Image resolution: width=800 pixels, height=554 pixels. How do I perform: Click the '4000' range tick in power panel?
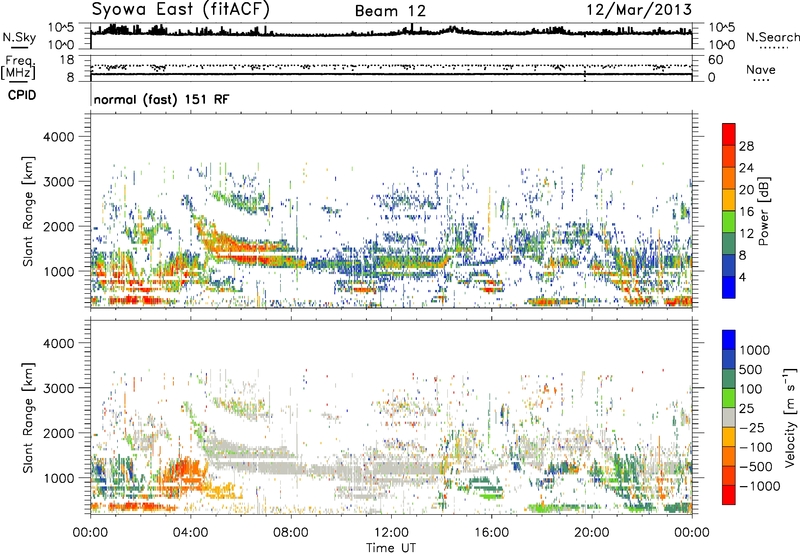pyautogui.click(x=59, y=137)
